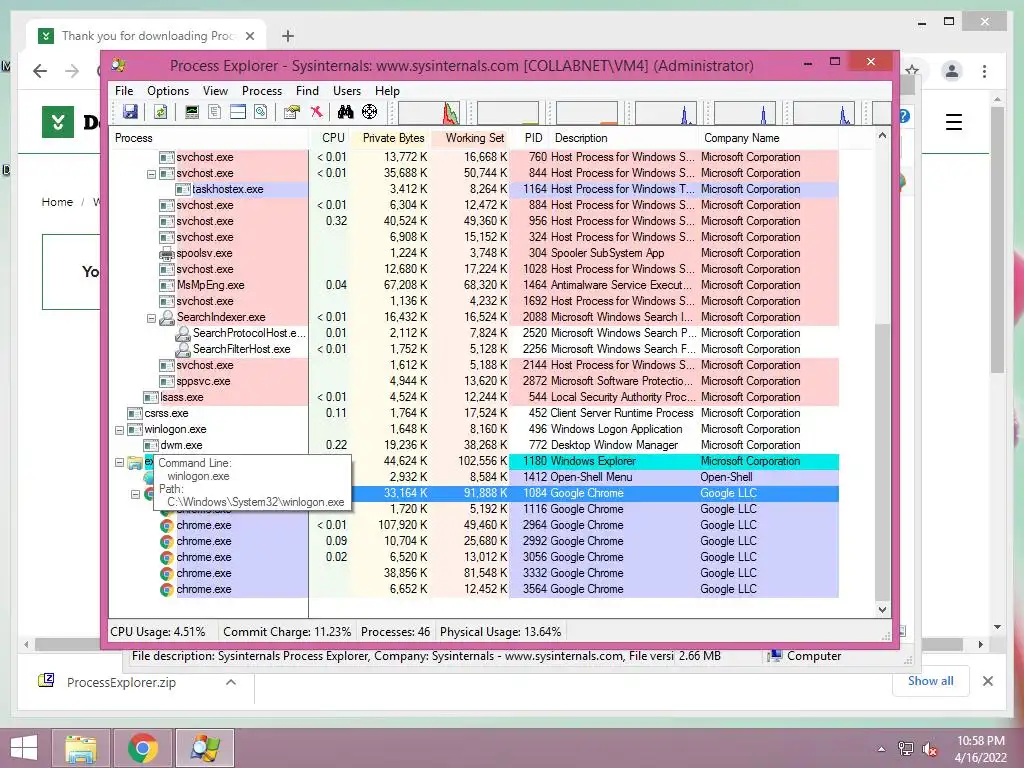Screen dimensions: 1024x768
Task: Click the Save toolbar icon in Process Explorer
Action: coord(130,112)
